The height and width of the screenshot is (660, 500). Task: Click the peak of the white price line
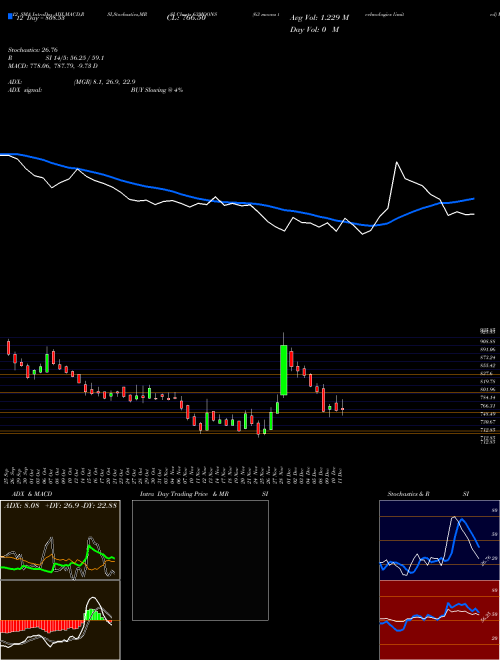click(396, 162)
